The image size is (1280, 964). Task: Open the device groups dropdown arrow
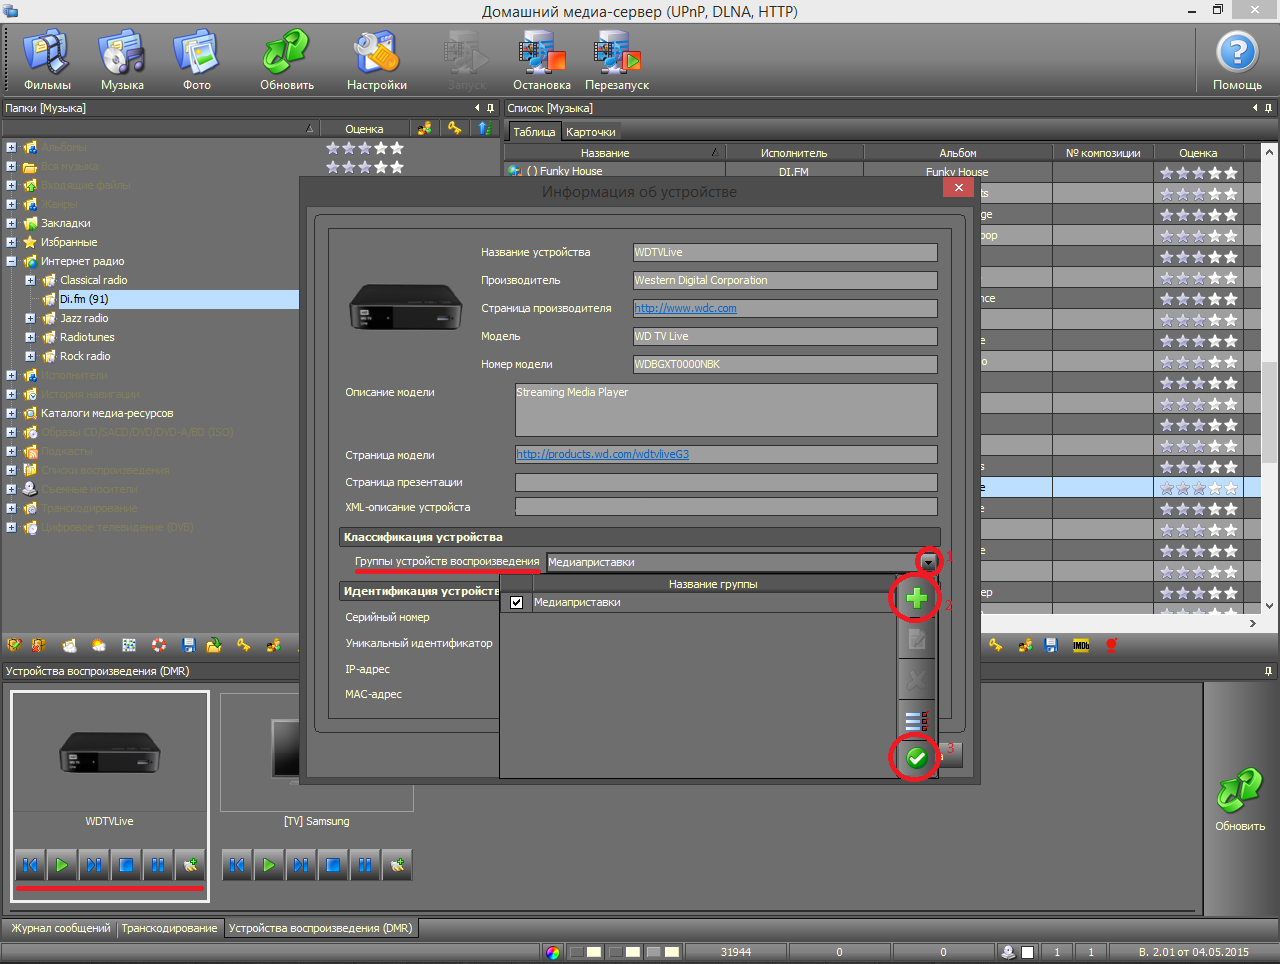click(929, 562)
